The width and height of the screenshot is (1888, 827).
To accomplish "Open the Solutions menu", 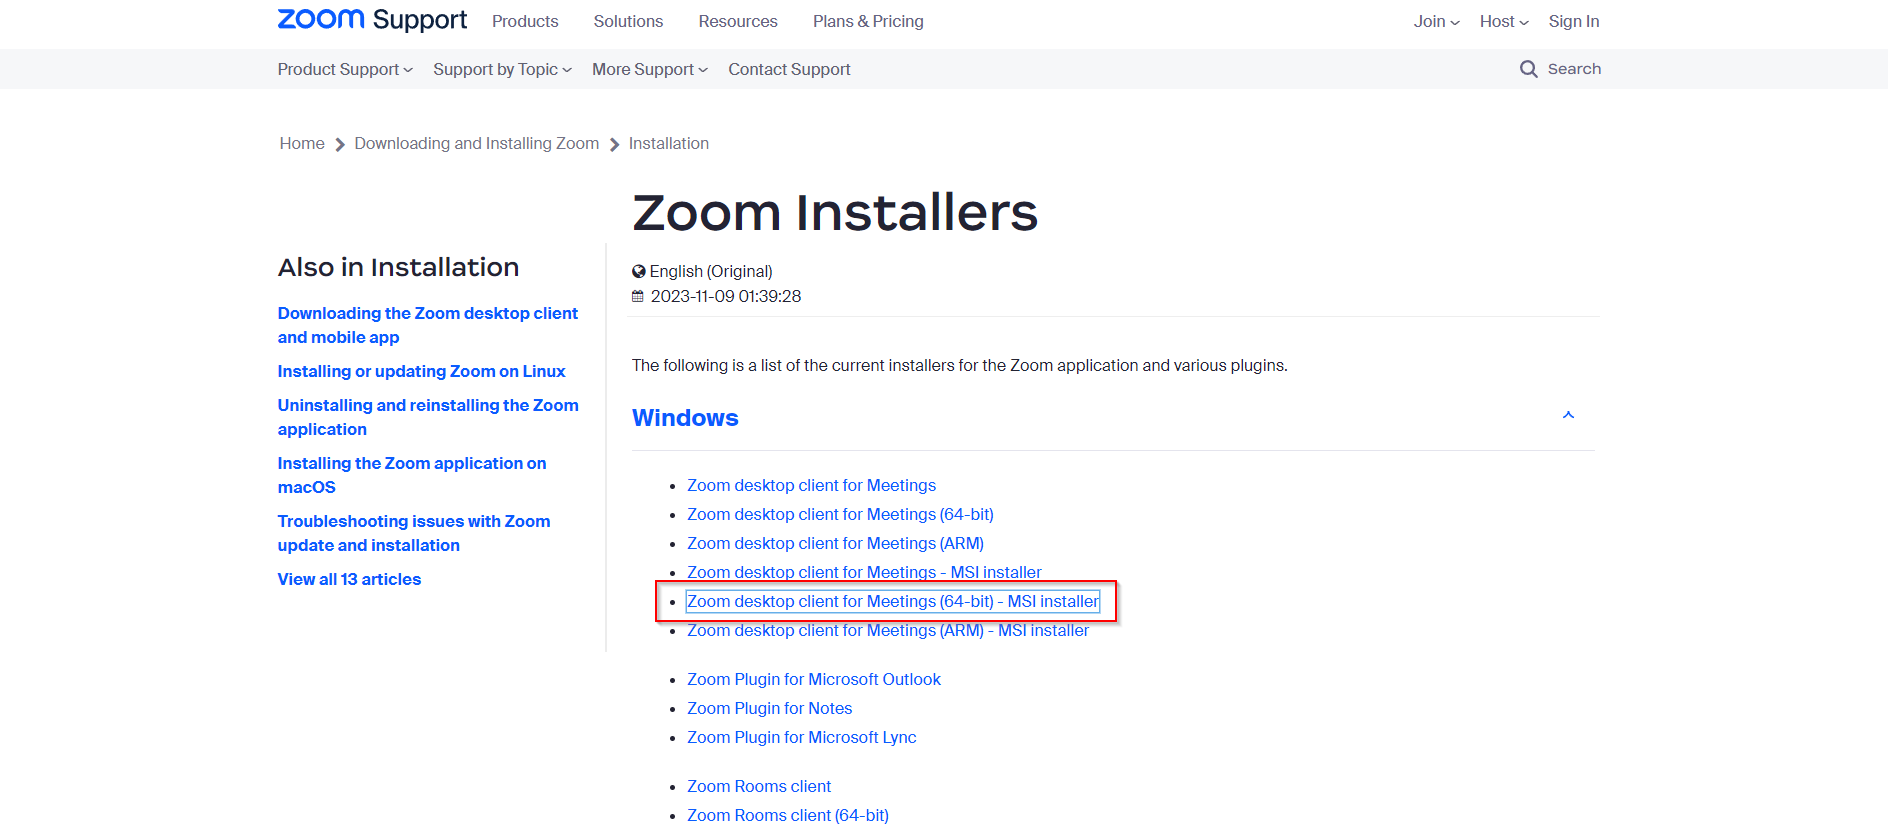I will [x=628, y=21].
